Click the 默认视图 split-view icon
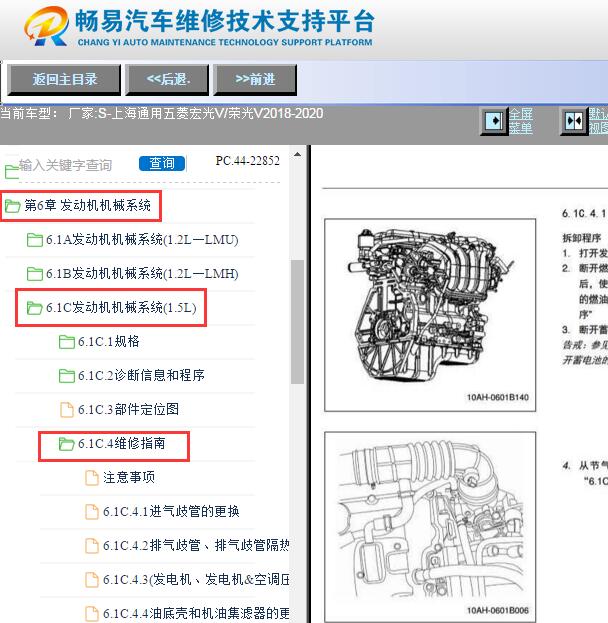This screenshot has width=608, height=623. (574, 121)
